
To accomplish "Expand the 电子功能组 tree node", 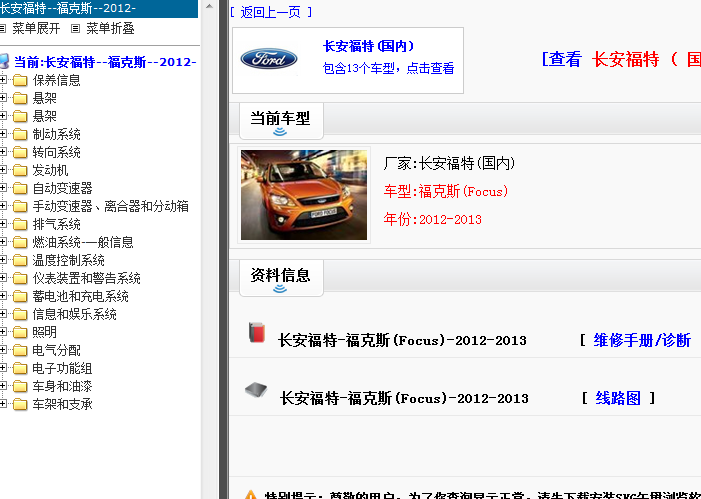I will point(3,368).
